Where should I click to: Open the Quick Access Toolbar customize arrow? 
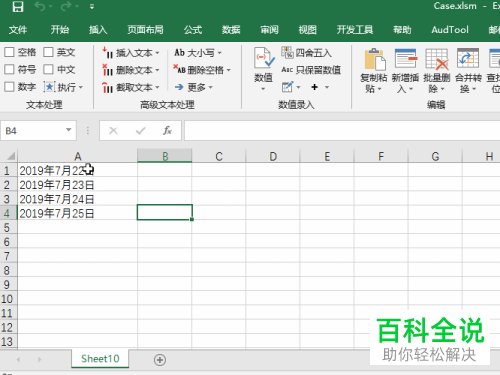(92, 6)
